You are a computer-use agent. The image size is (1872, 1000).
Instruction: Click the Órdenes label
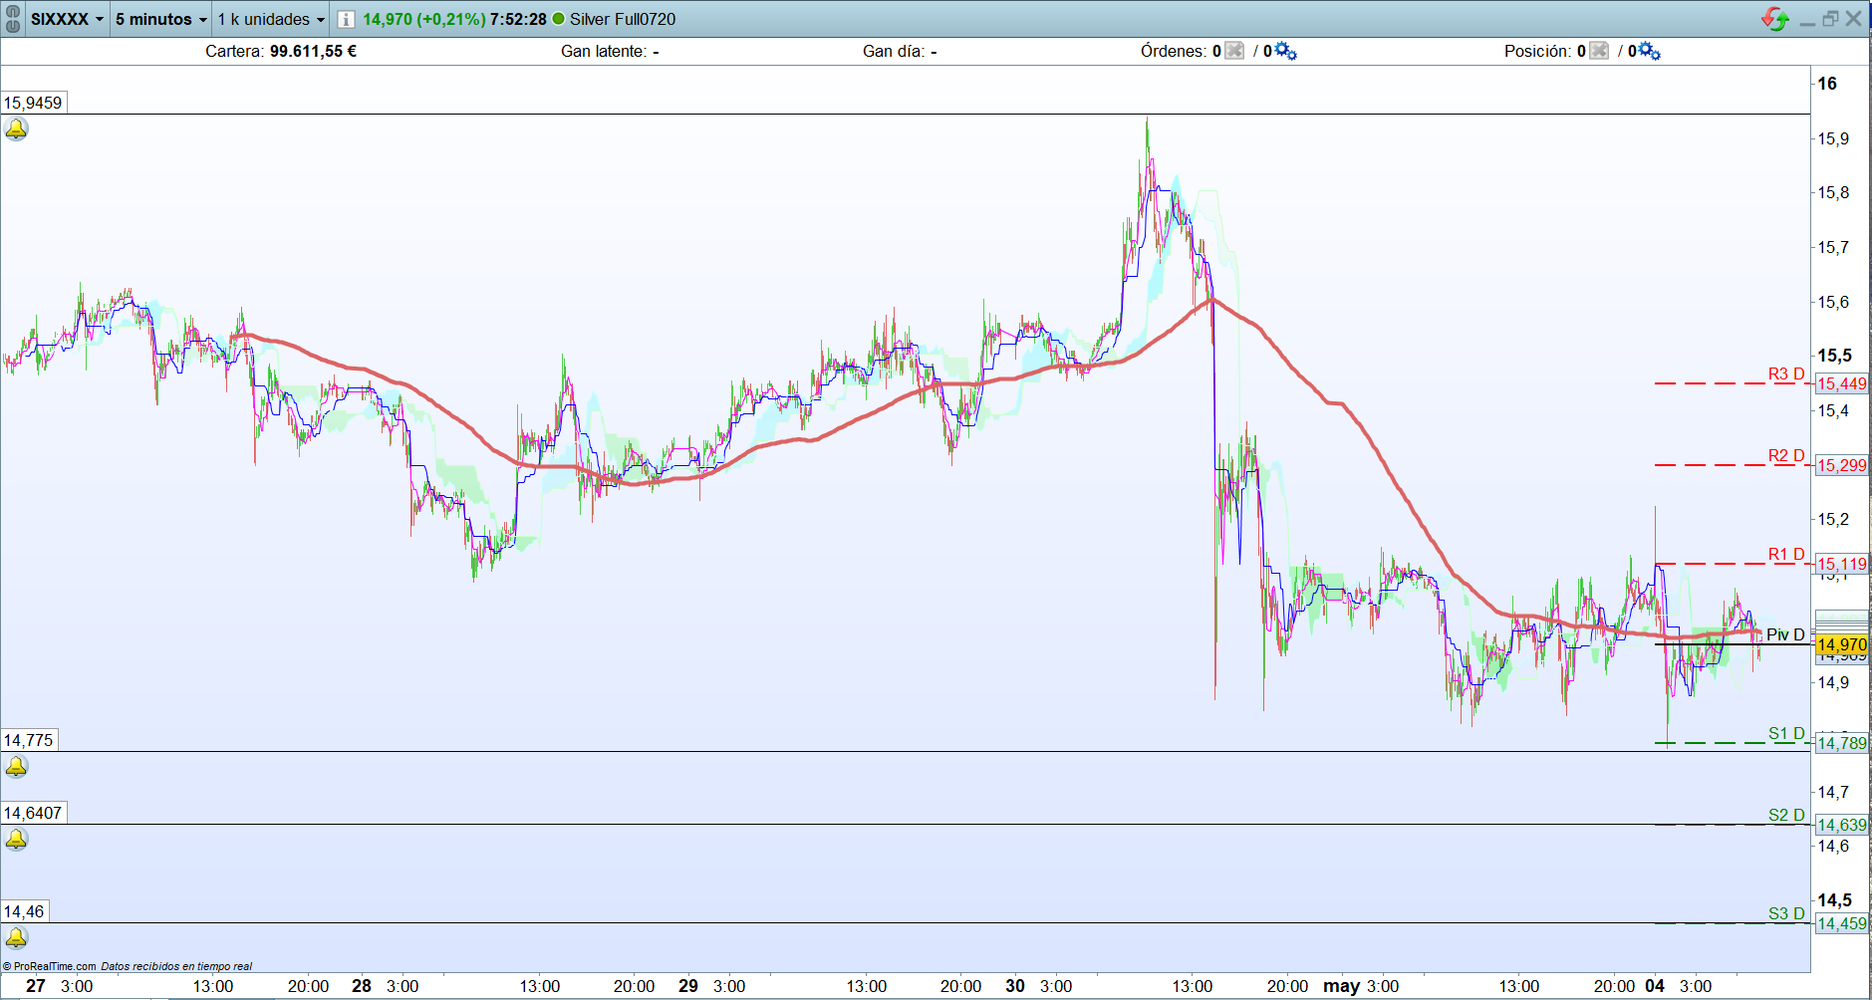point(1174,51)
